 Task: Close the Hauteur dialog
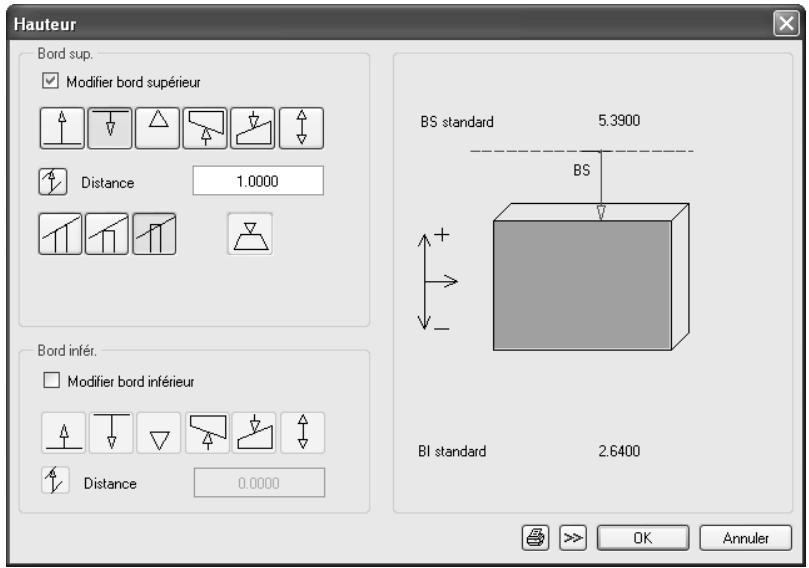tap(786, 24)
